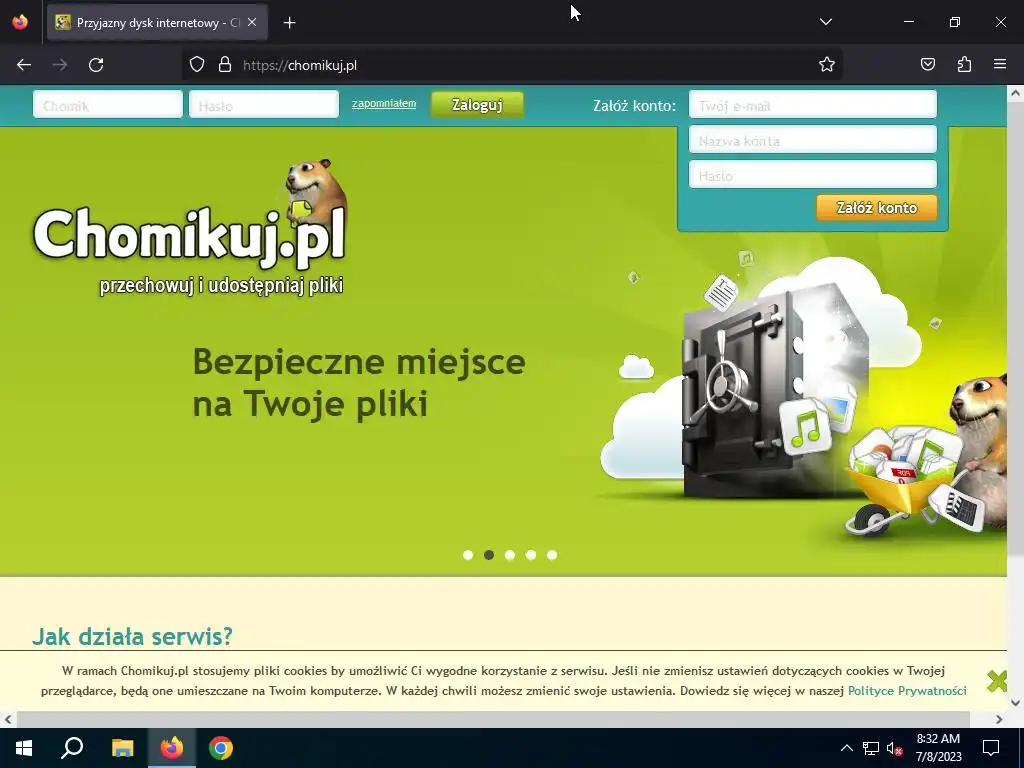
Task: Select the Przyjazny dysk internetowy tab
Action: [x=157, y=22]
